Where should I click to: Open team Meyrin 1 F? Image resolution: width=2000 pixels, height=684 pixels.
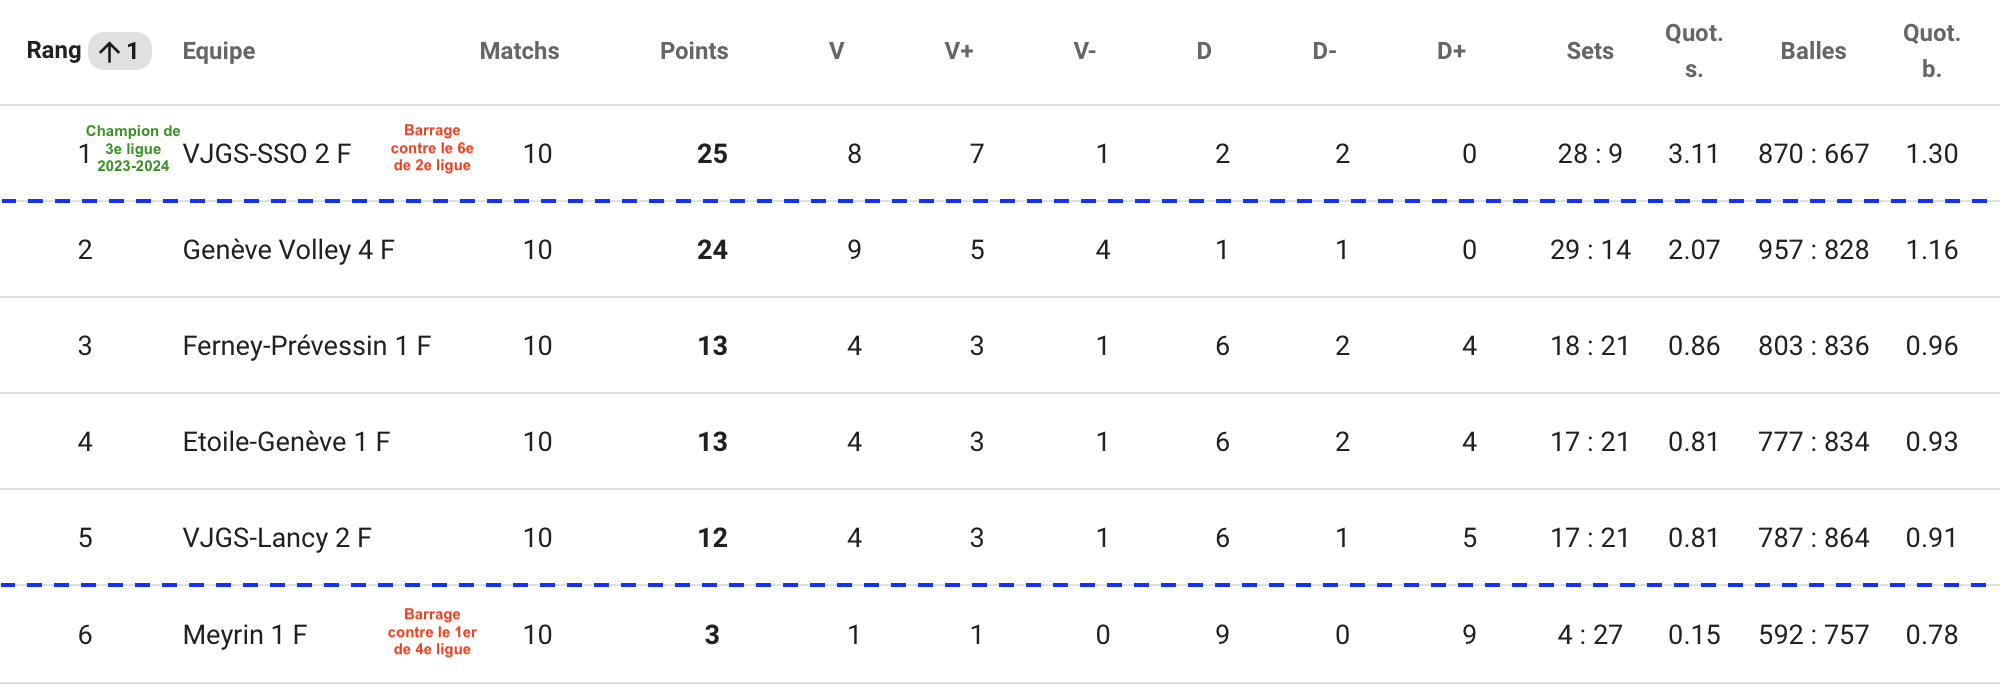(x=245, y=635)
